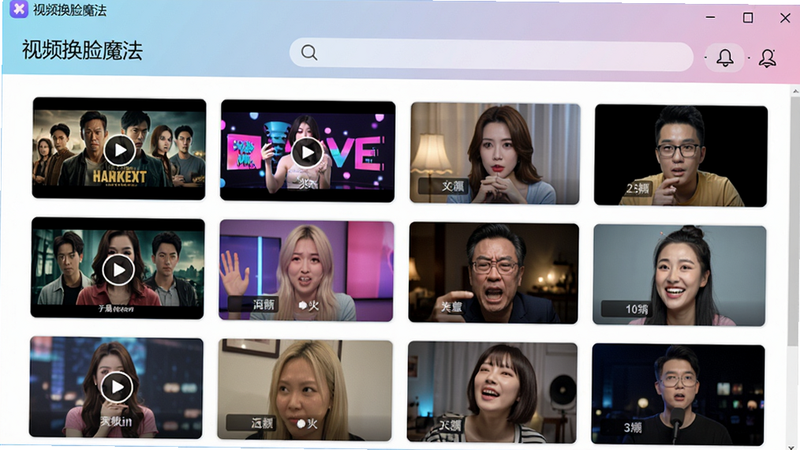800x450 pixels.
Task: Open the user profile icon
Action: pos(767,58)
